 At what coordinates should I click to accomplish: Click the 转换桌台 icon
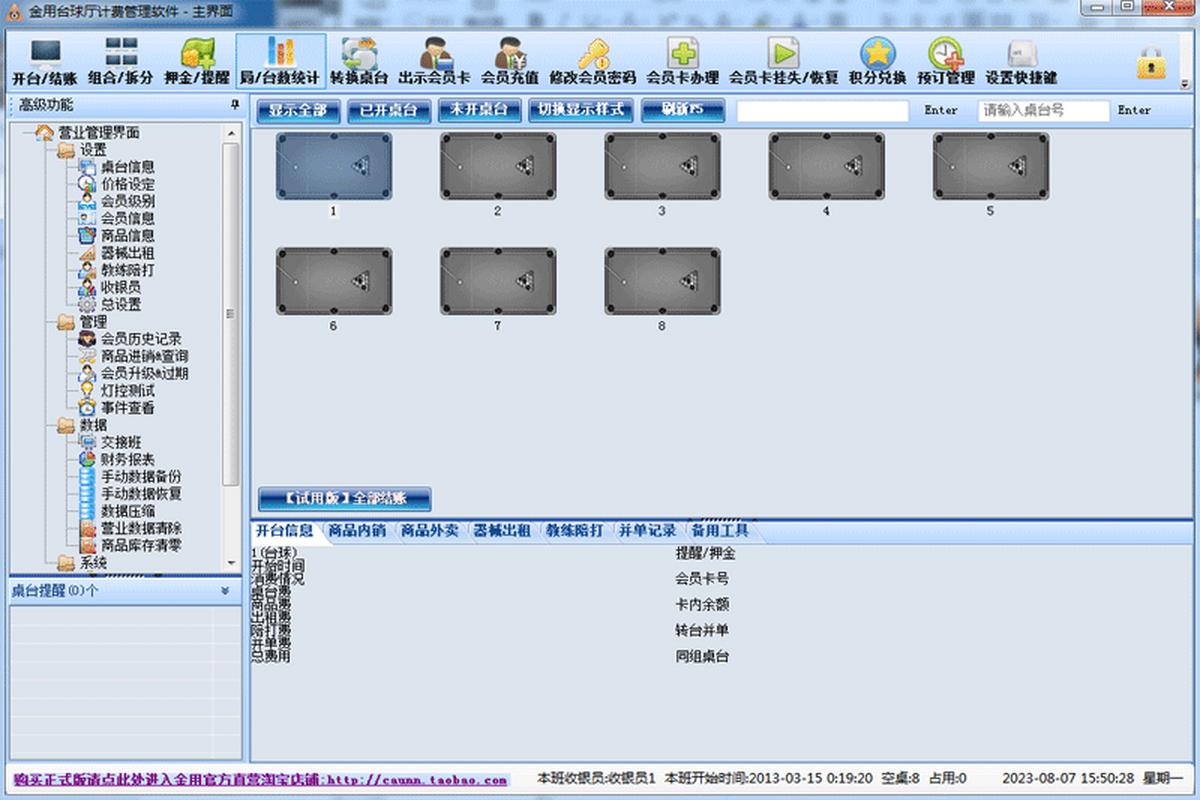pos(359,61)
